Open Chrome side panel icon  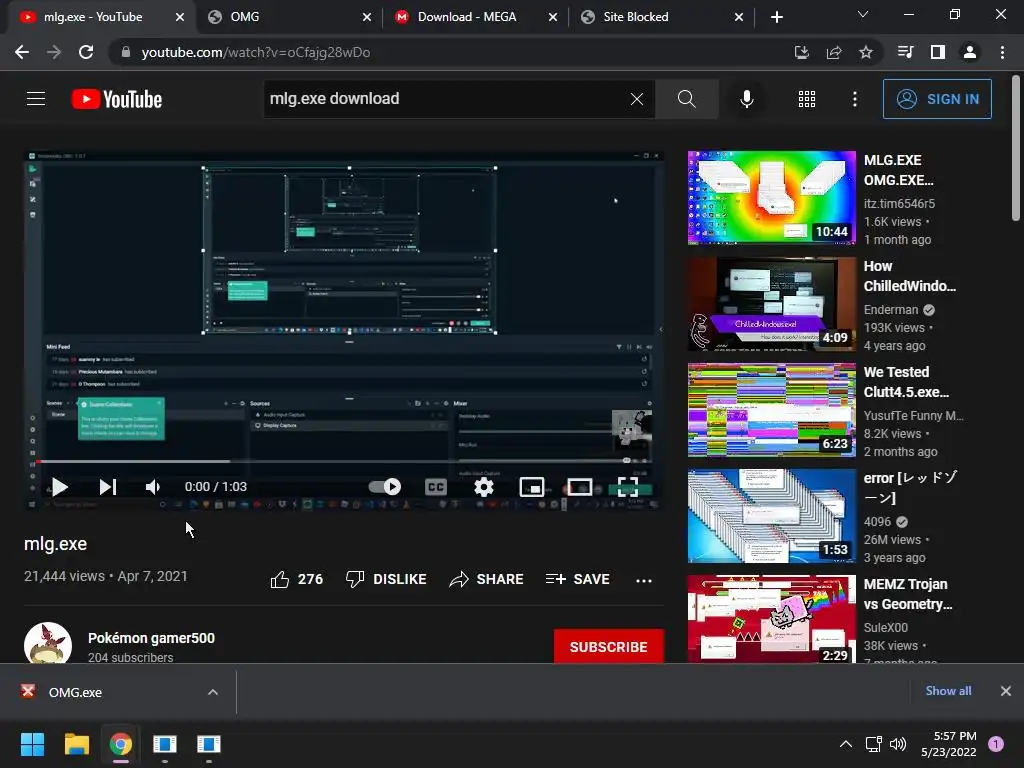[938, 52]
